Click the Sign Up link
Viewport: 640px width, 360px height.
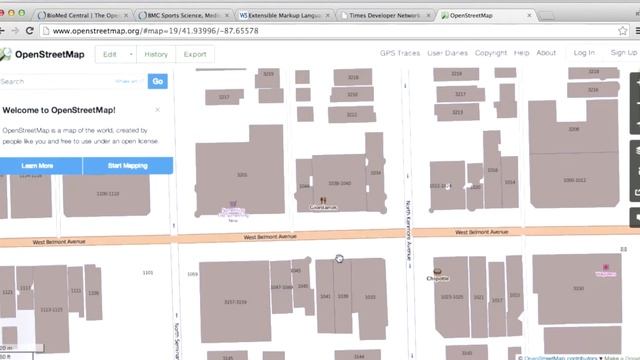pos(624,53)
